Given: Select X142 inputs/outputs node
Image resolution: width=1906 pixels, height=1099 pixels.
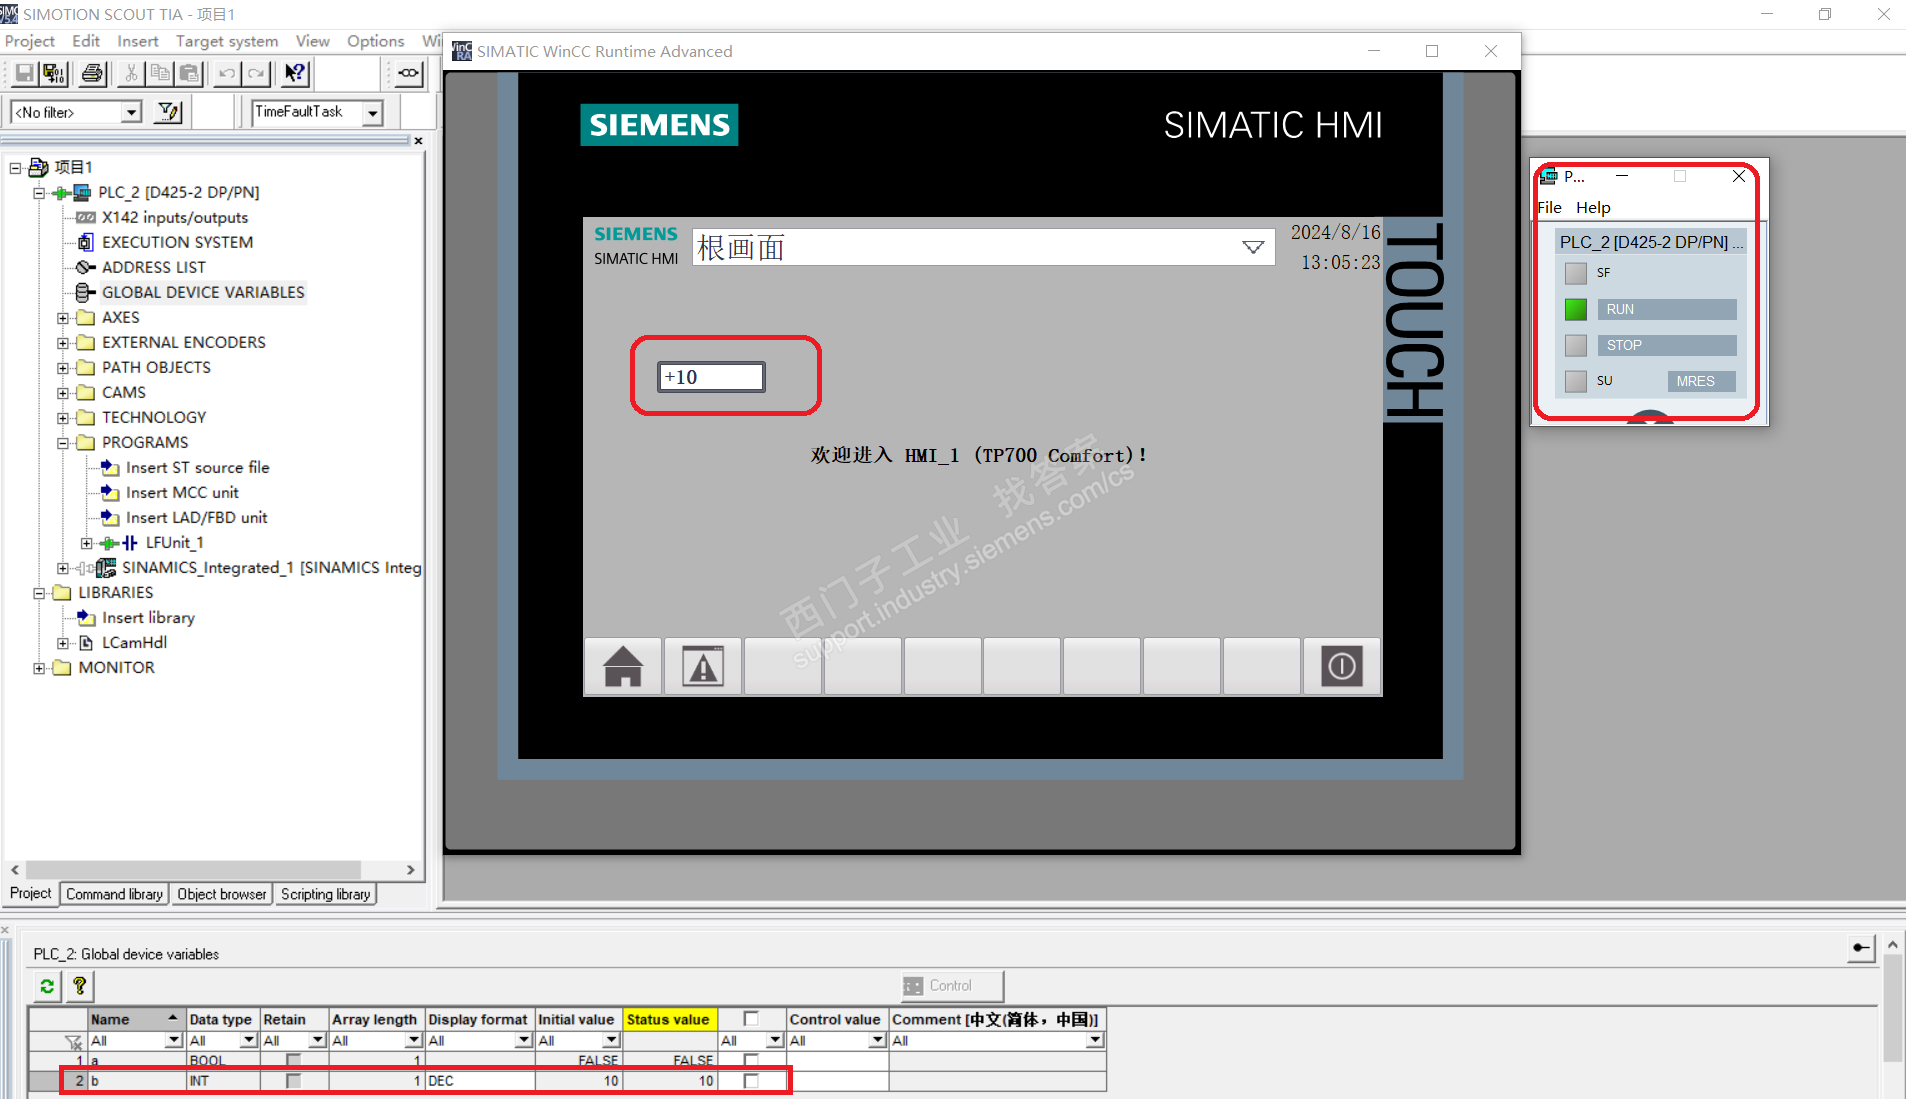Looking at the screenshot, I should click(x=175, y=217).
